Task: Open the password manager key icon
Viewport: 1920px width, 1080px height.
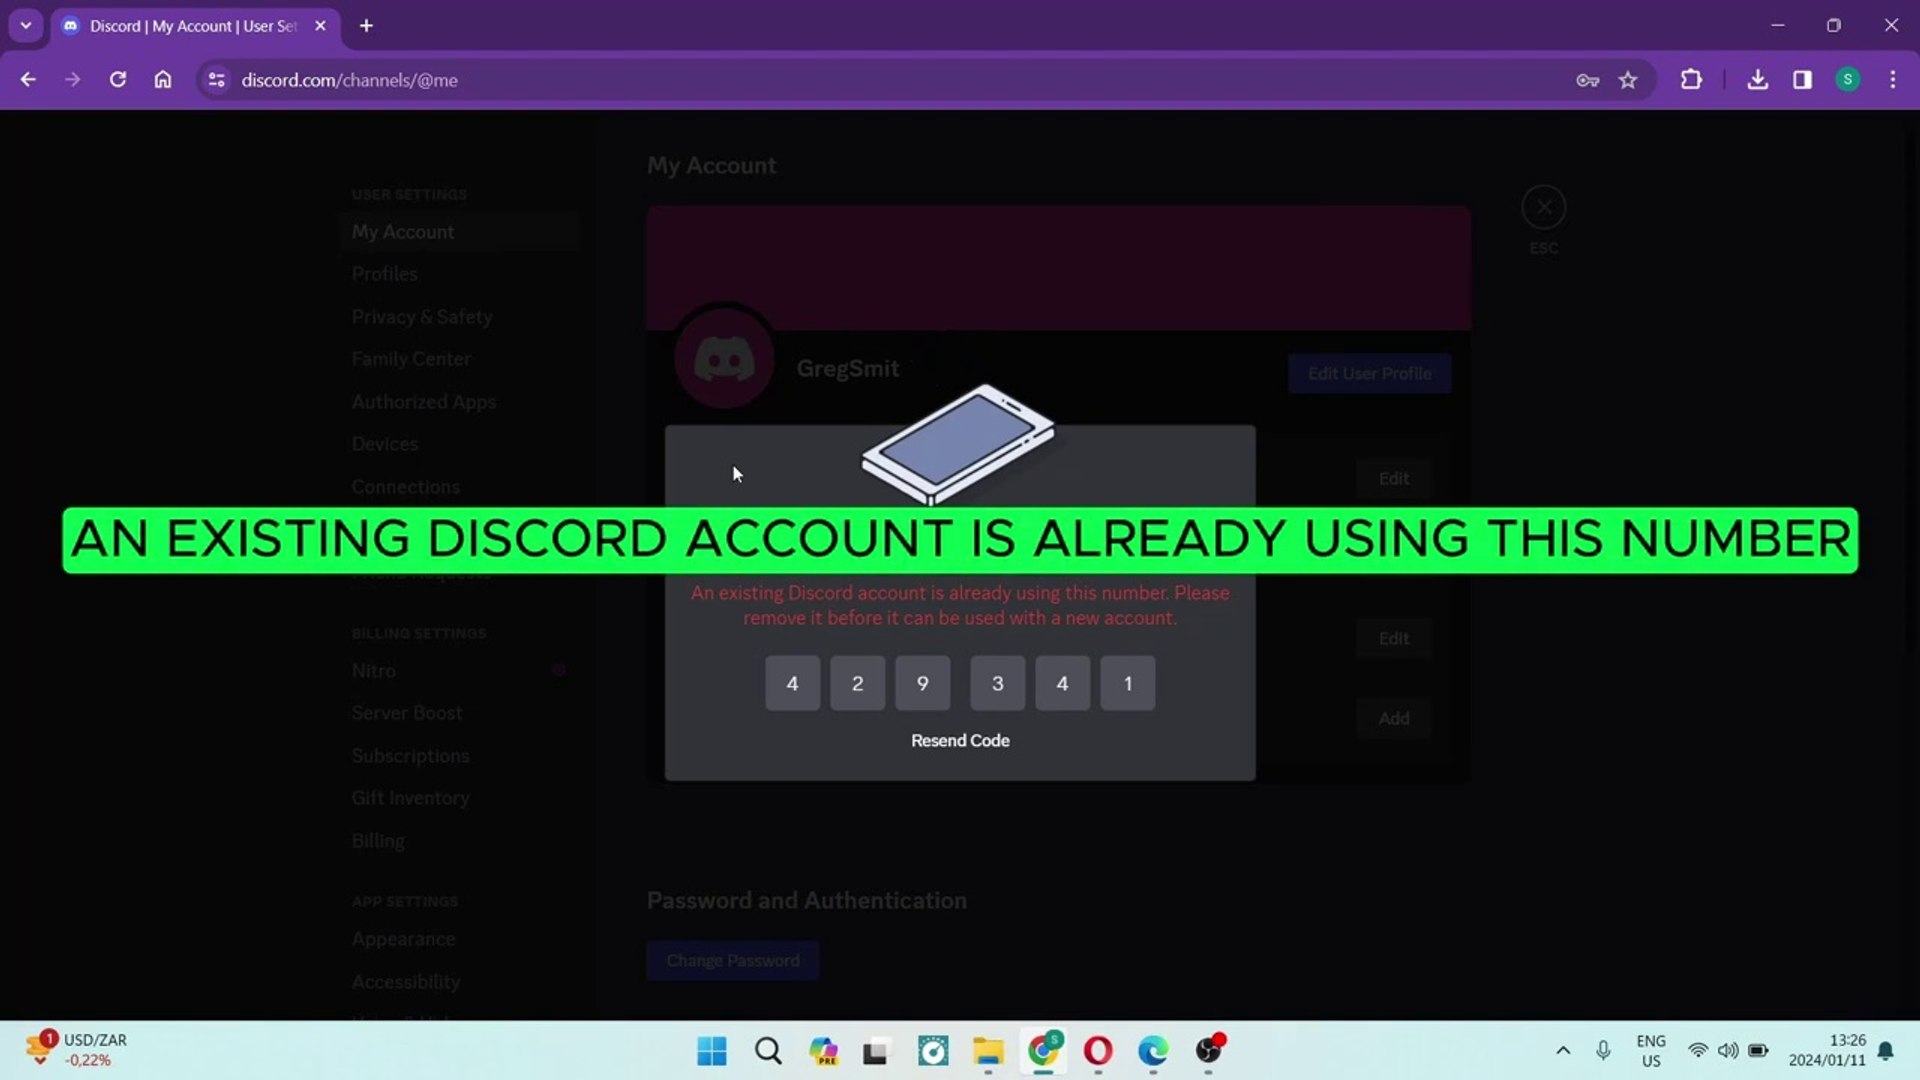Action: coord(1588,80)
